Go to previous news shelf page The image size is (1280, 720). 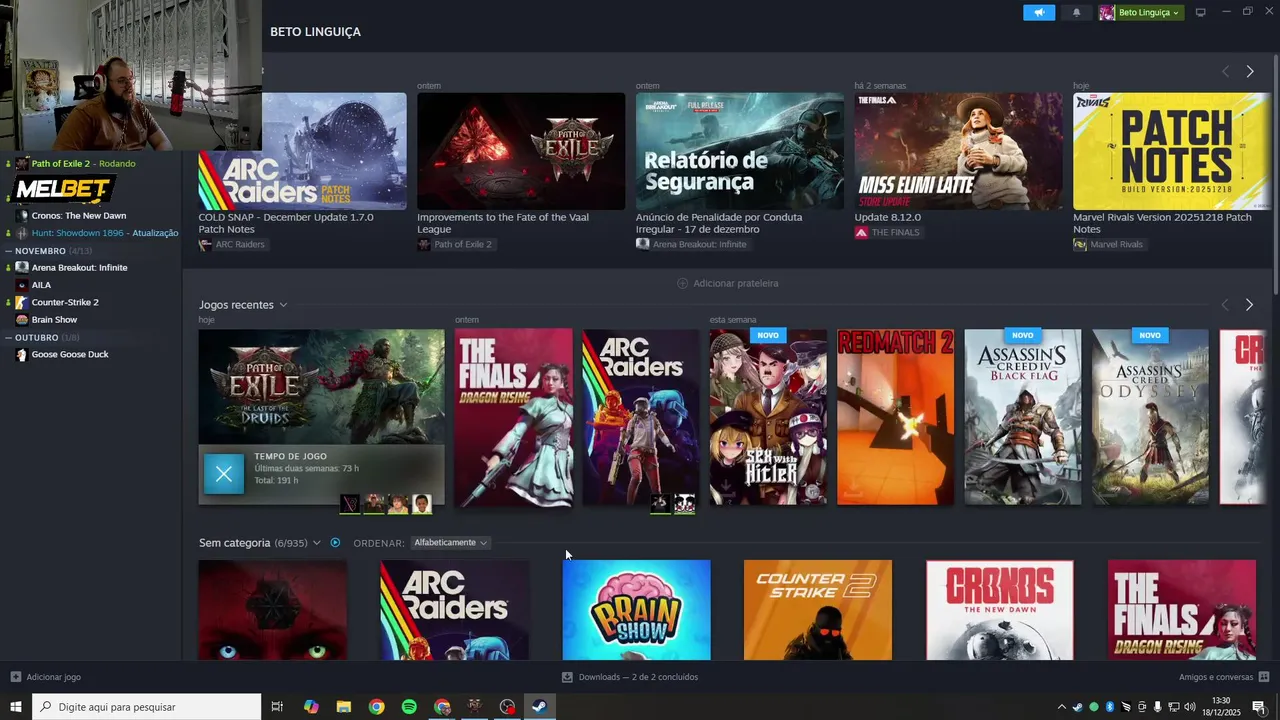(1225, 71)
